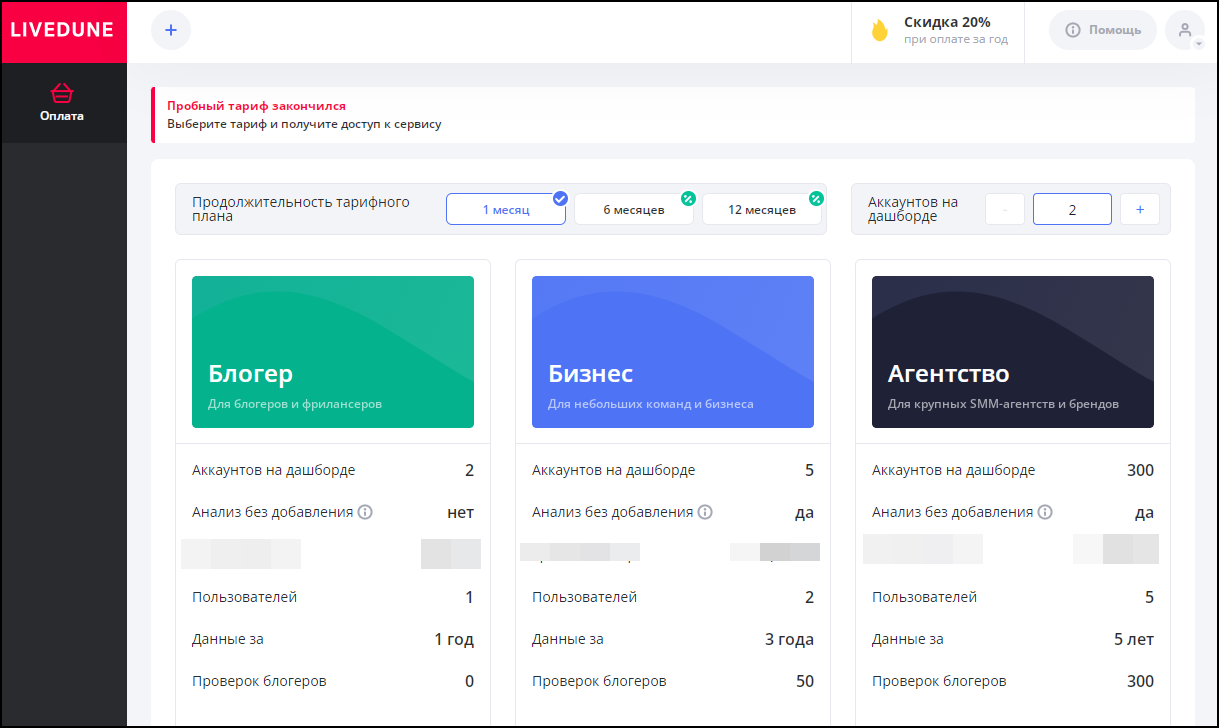The height and width of the screenshot is (728, 1219).
Task: Click Агентство Пользователей value 5
Action: point(1149,597)
